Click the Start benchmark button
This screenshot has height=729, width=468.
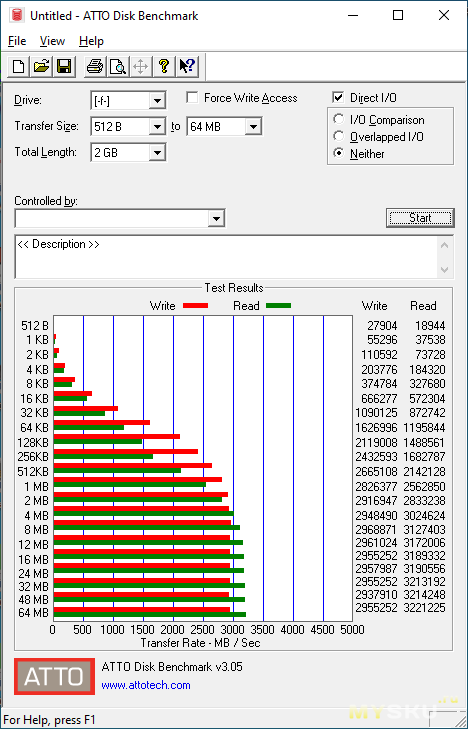coord(420,218)
